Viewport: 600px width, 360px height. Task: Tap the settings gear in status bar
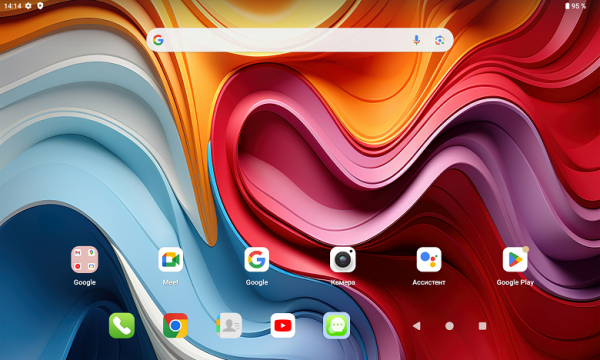point(28,6)
